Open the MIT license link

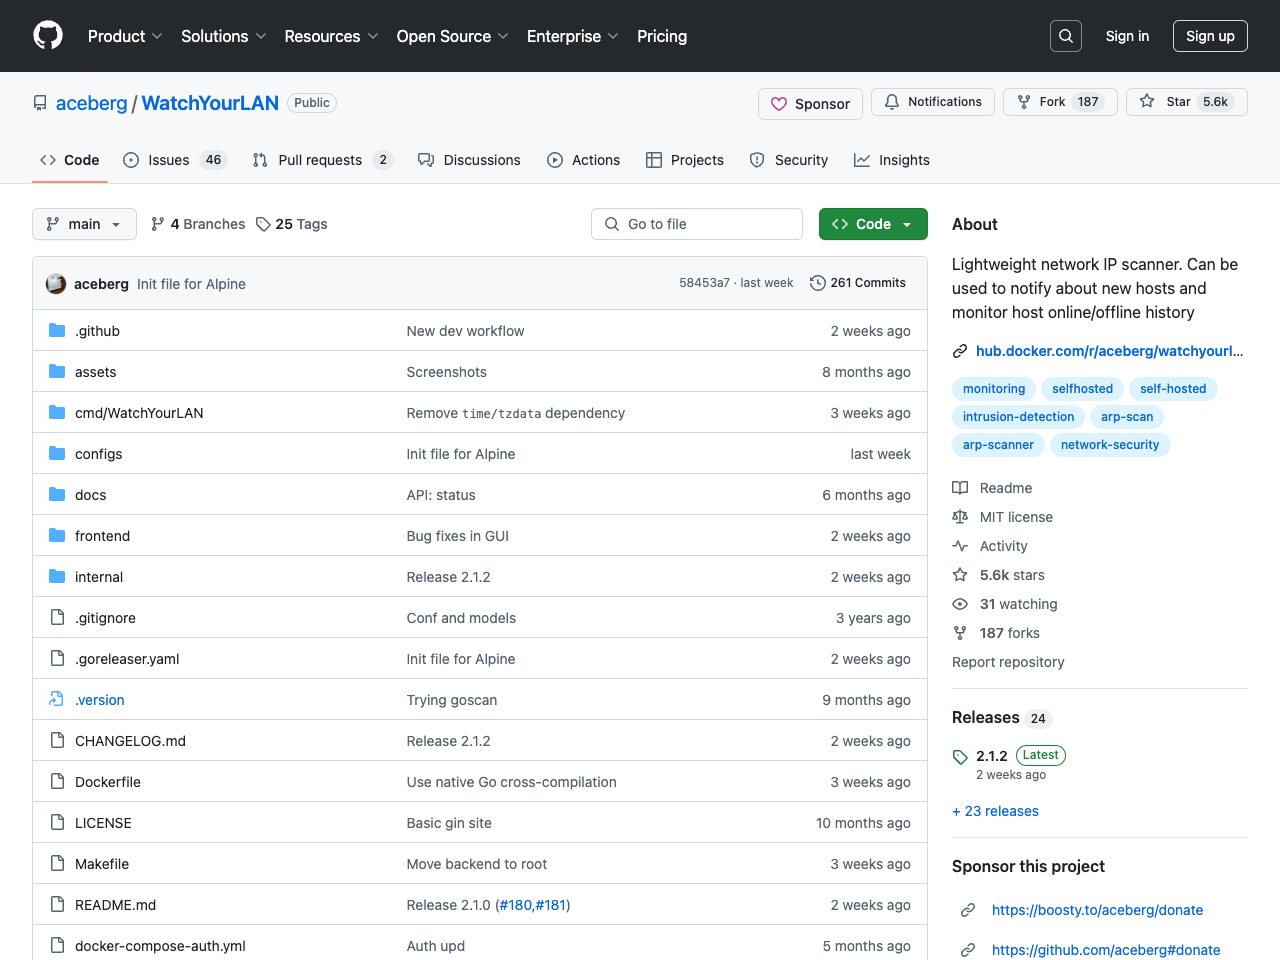(1002, 517)
